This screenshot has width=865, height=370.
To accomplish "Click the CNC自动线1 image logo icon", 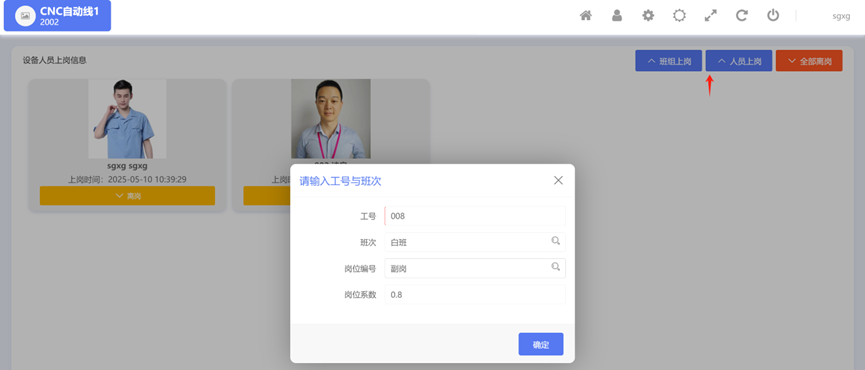I will (x=25, y=16).
